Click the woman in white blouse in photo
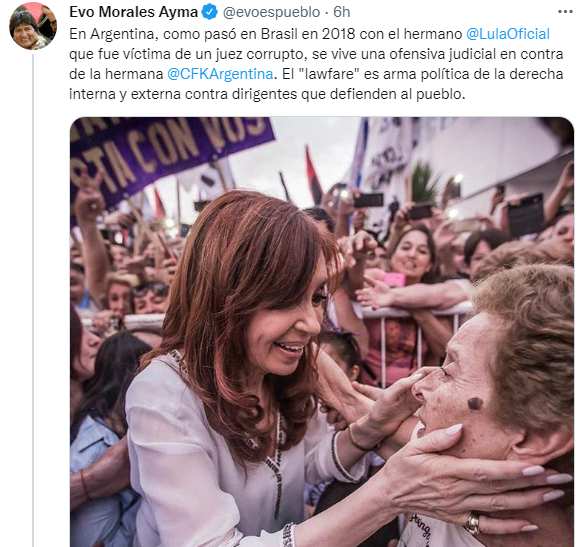Image resolution: width=585 pixels, height=547 pixels. (x=239, y=373)
